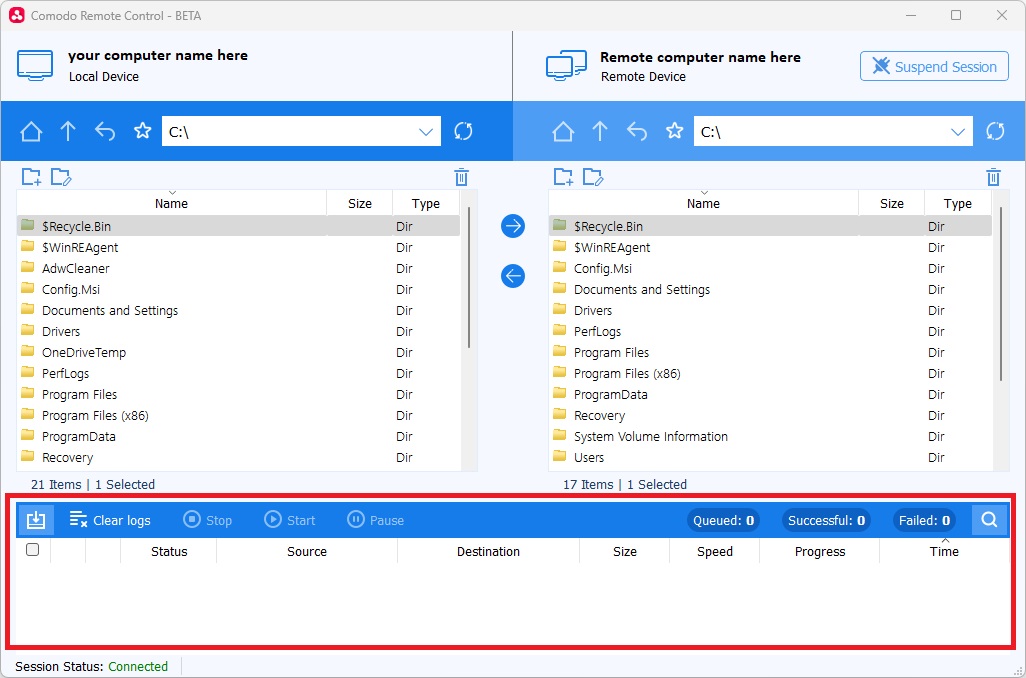Search transfer logs with magnifier icon
The width and height of the screenshot is (1026, 678).
tap(989, 520)
